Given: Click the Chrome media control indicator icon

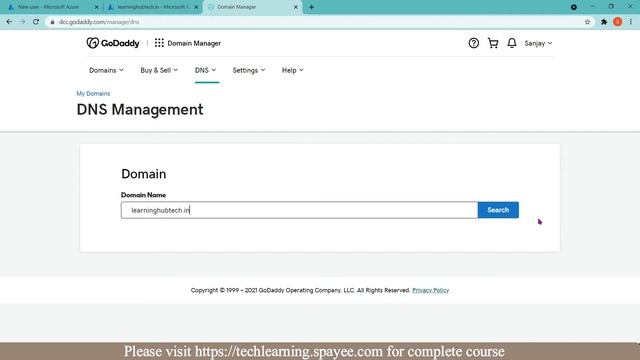Looking at the screenshot, I should coord(573,7).
